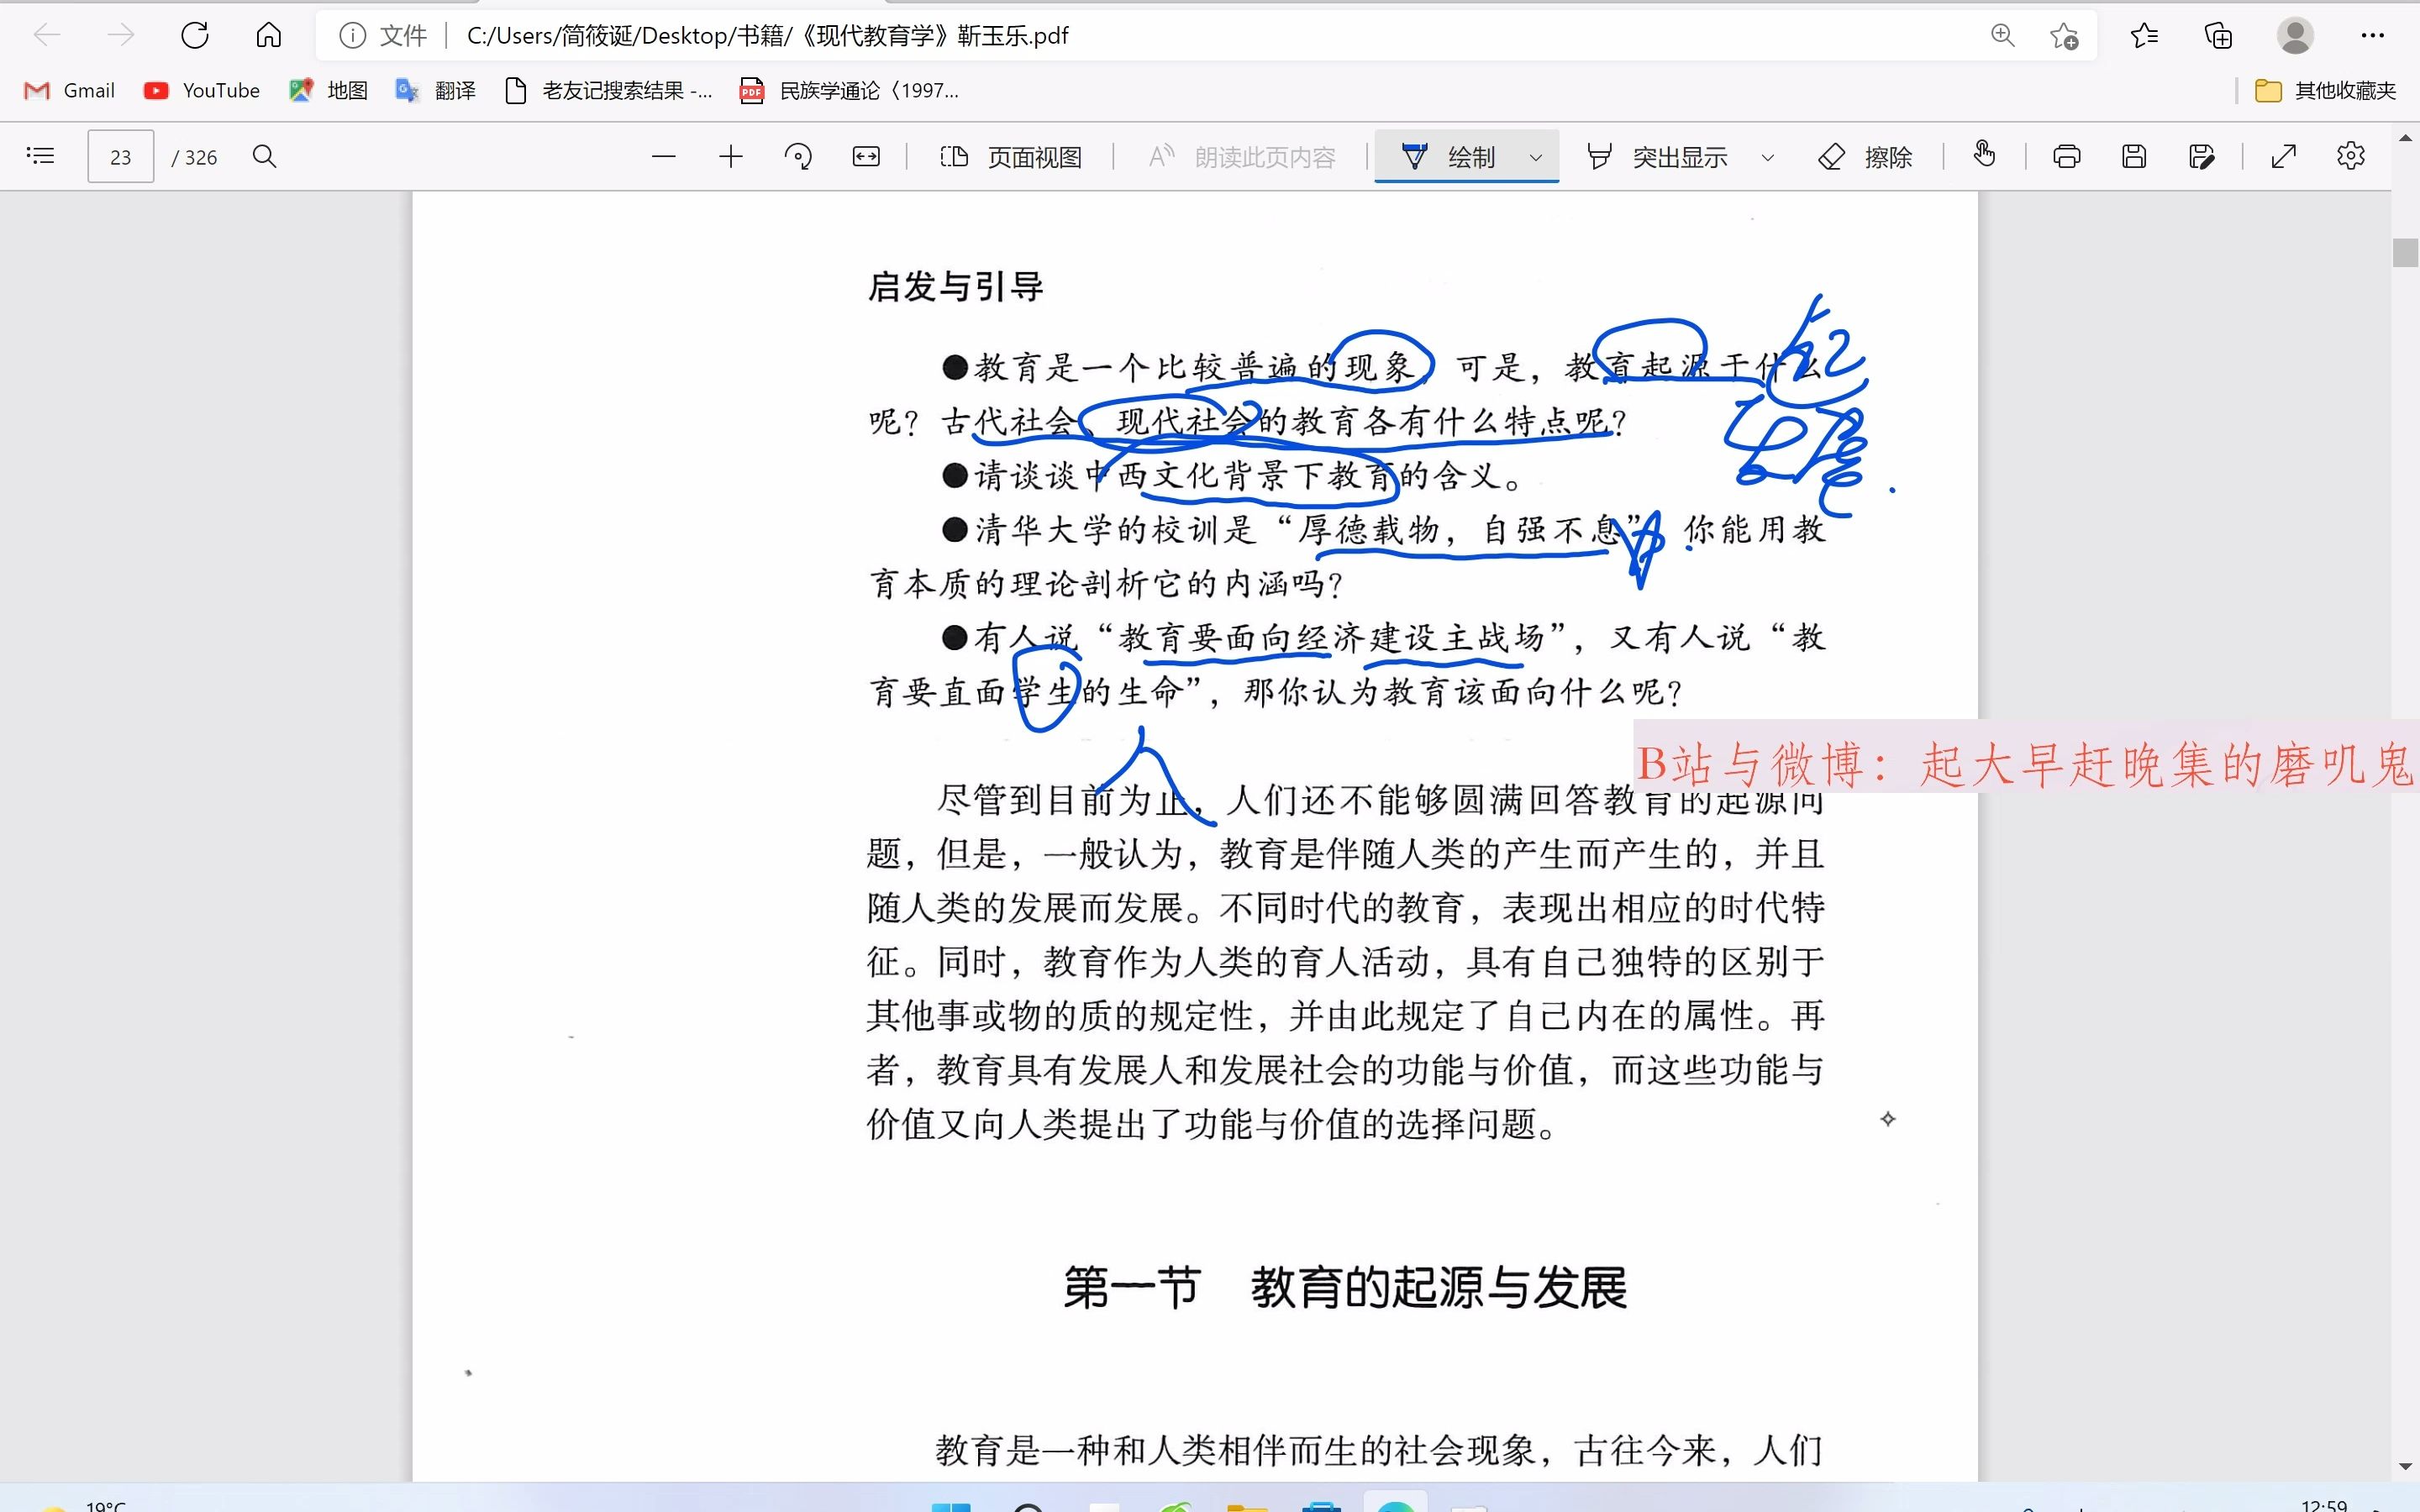2420x1512 pixels.
Task: Click the 绘制 (Draw) tool icon
Action: tap(1415, 155)
